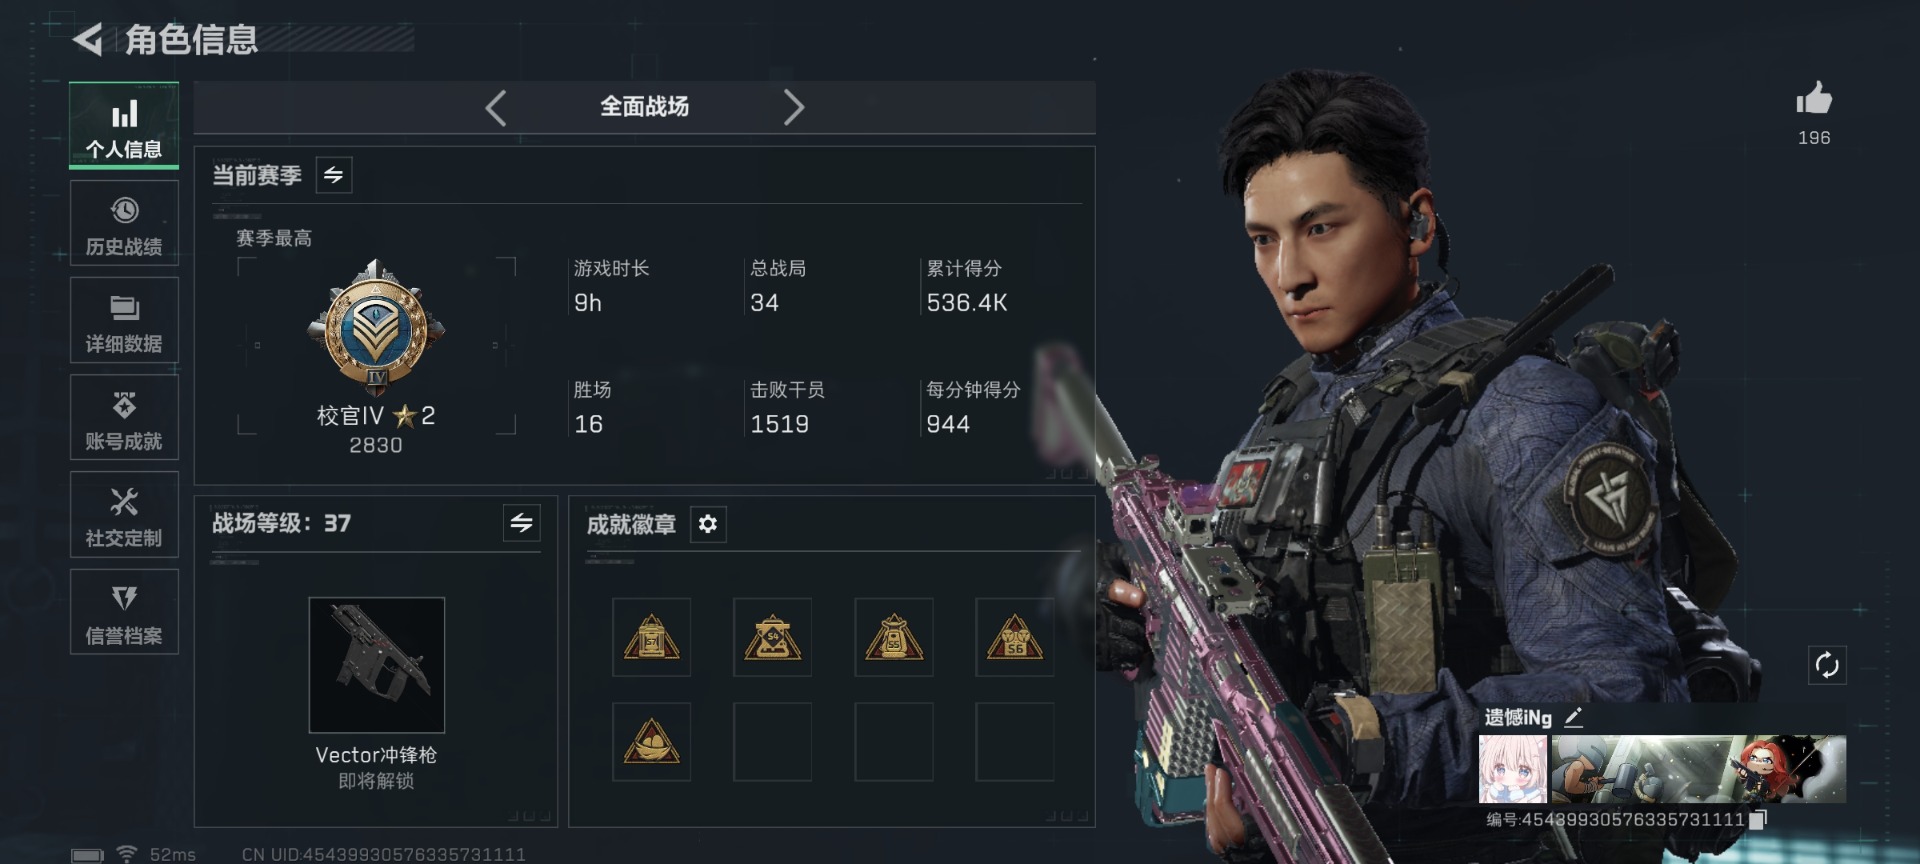
Task: Click the back arrow beside 角色信息
Action: 88,39
